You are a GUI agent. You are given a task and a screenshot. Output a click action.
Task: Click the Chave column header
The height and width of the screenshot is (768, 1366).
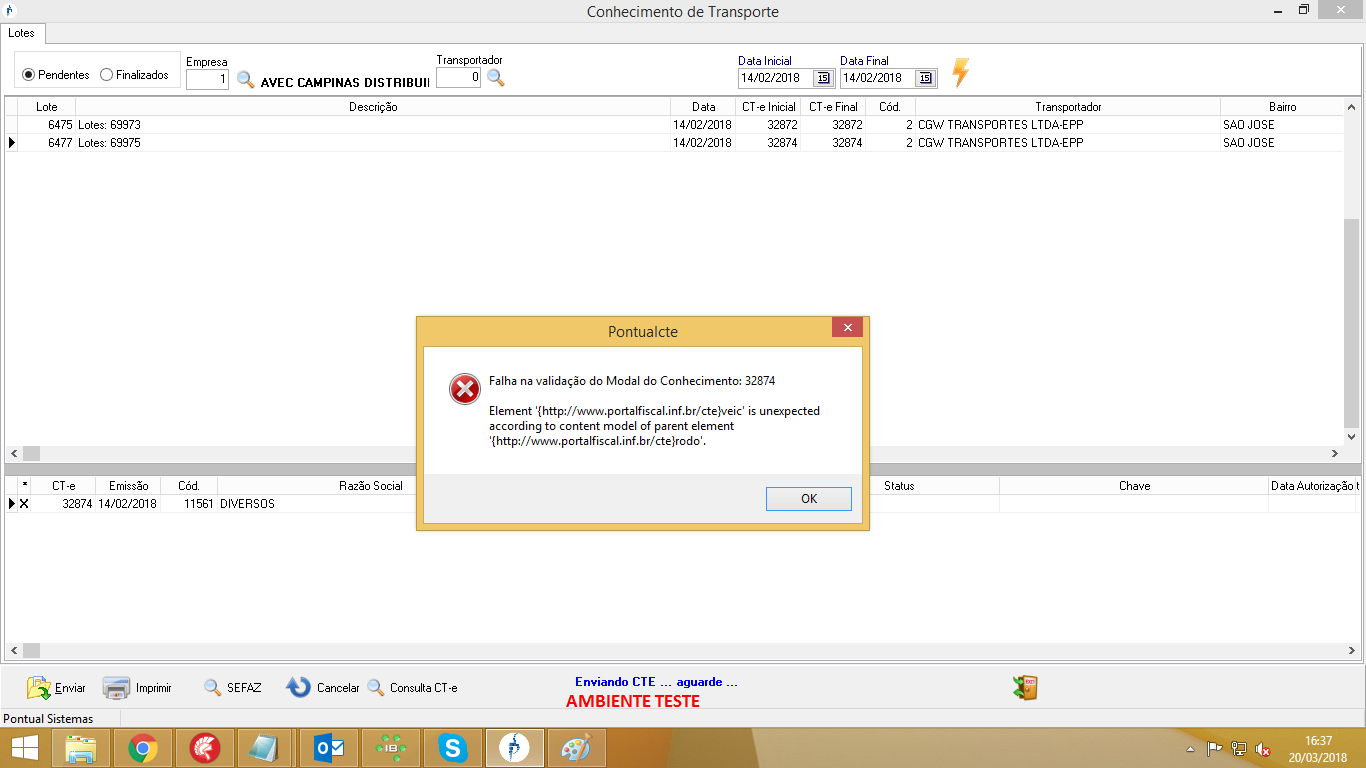pos(1134,486)
